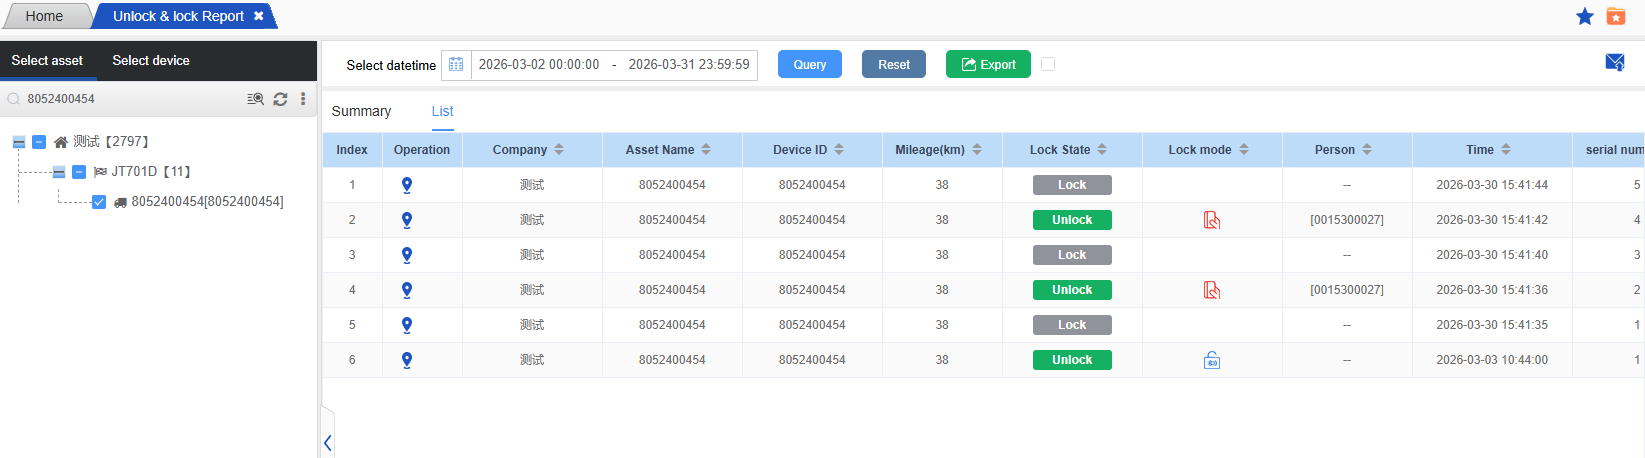Open the asset panel's three-dot menu
1645x458 pixels.
[x=303, y=99]
